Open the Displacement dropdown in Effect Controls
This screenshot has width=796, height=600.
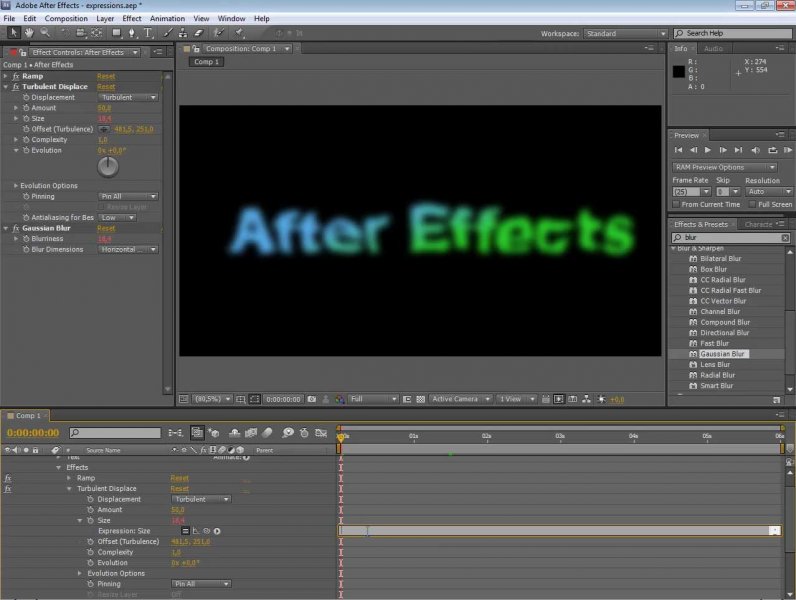pyautogui.click(x=128, y=97)
